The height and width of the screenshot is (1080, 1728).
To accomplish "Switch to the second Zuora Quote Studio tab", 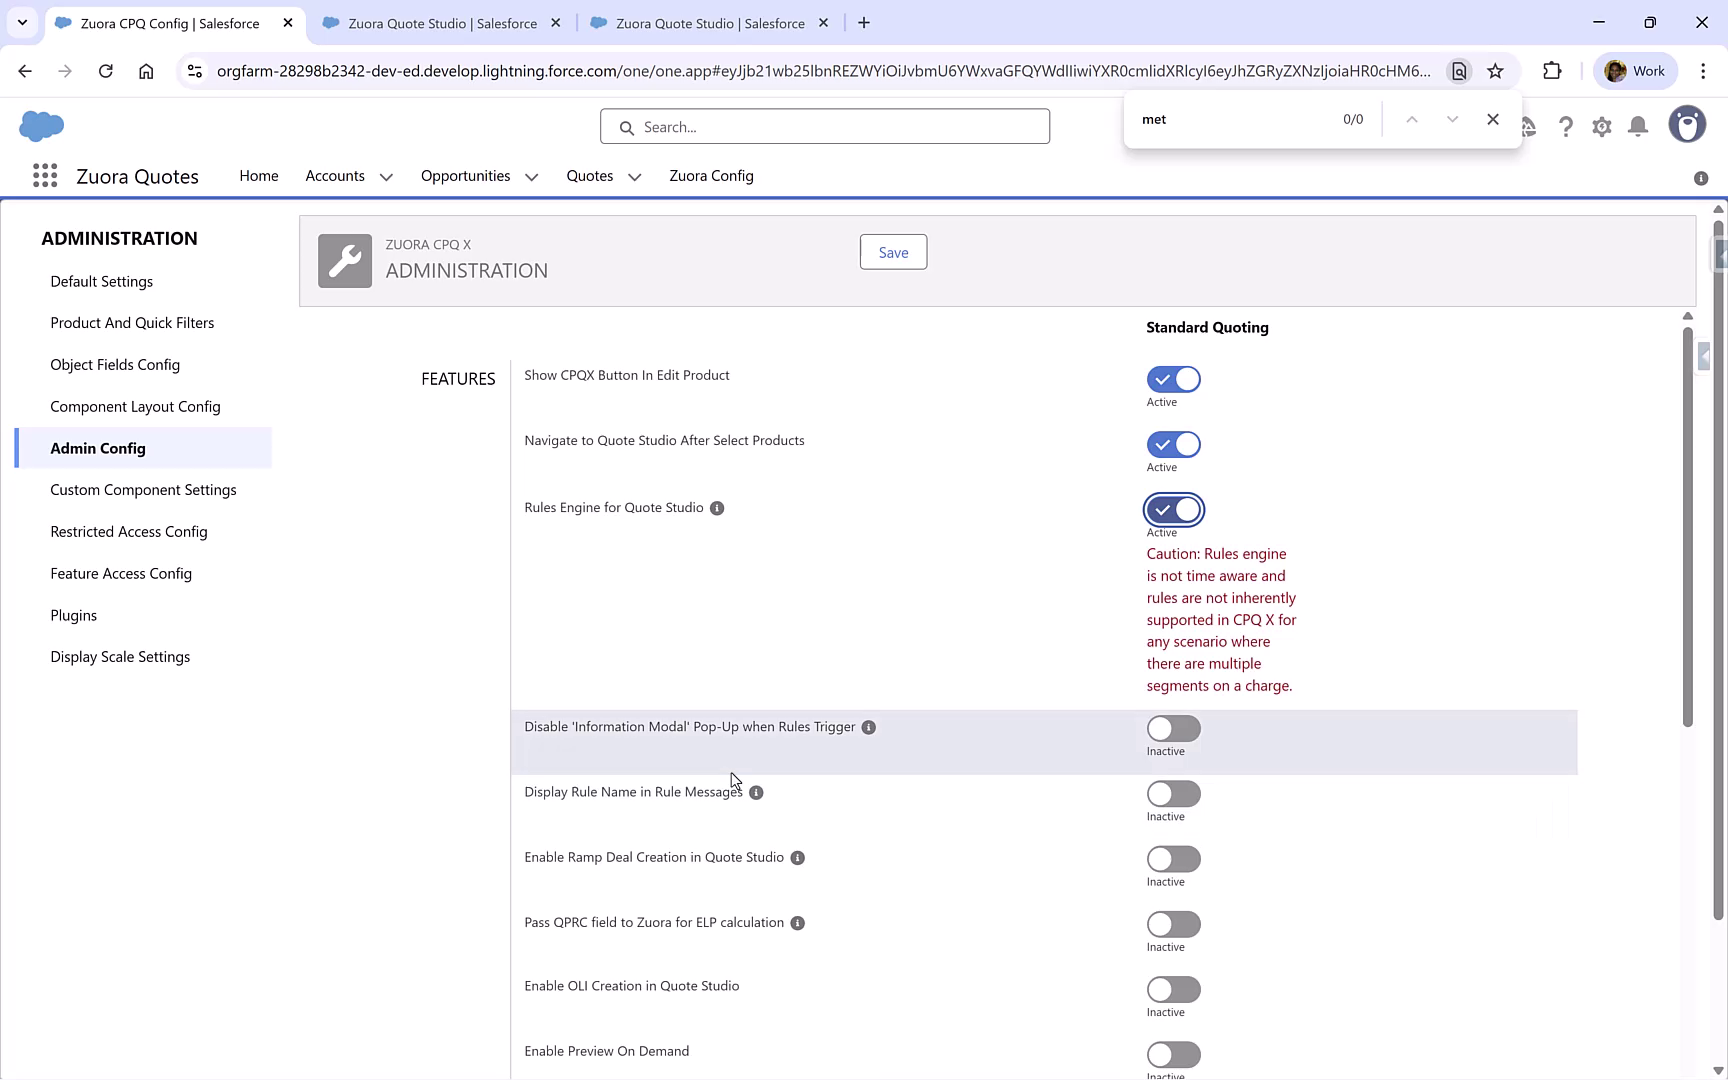I will click(710, 22).
